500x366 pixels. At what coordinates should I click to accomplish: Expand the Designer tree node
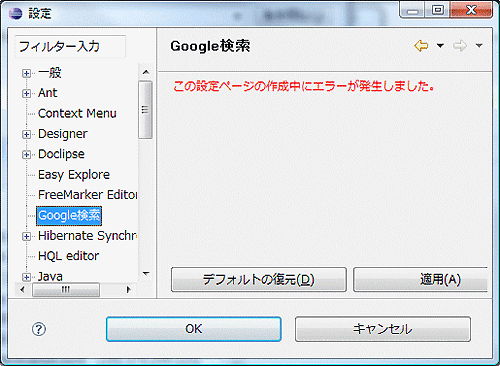26,134
